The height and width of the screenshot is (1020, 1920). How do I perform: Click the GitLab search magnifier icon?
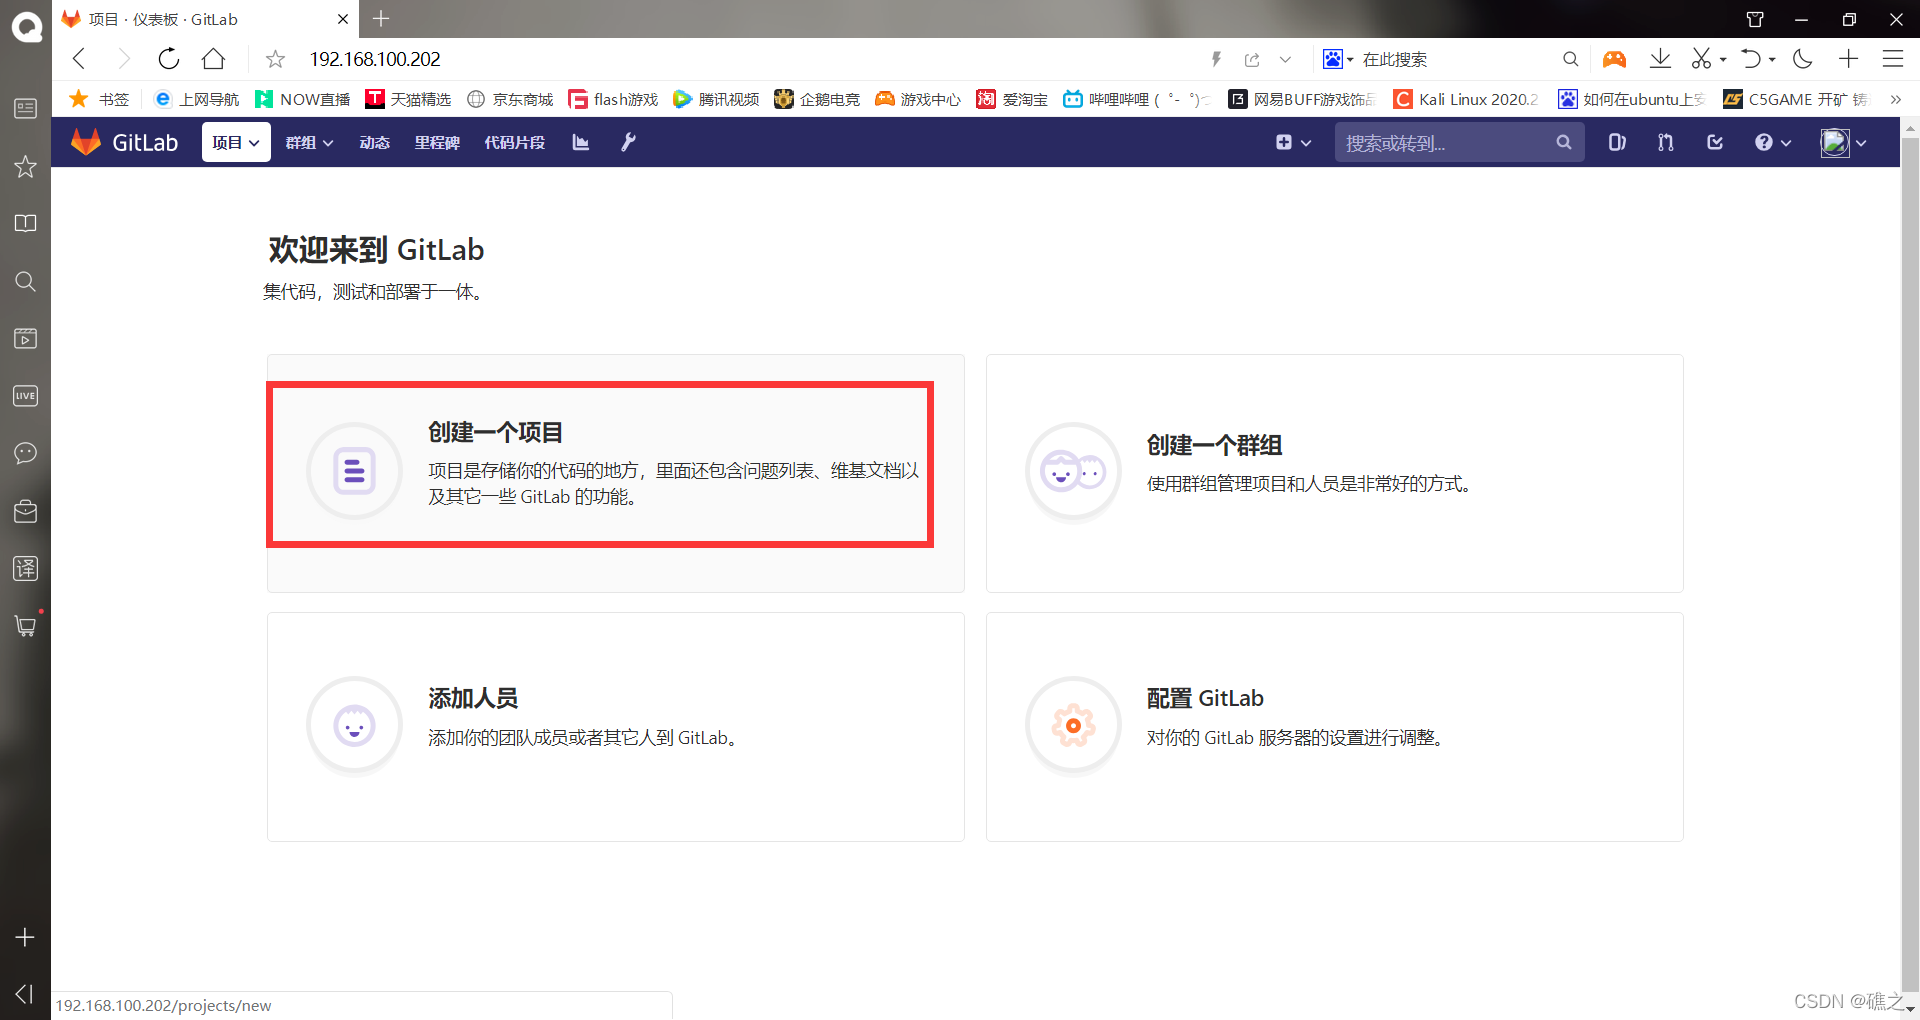coord(1564,143)
